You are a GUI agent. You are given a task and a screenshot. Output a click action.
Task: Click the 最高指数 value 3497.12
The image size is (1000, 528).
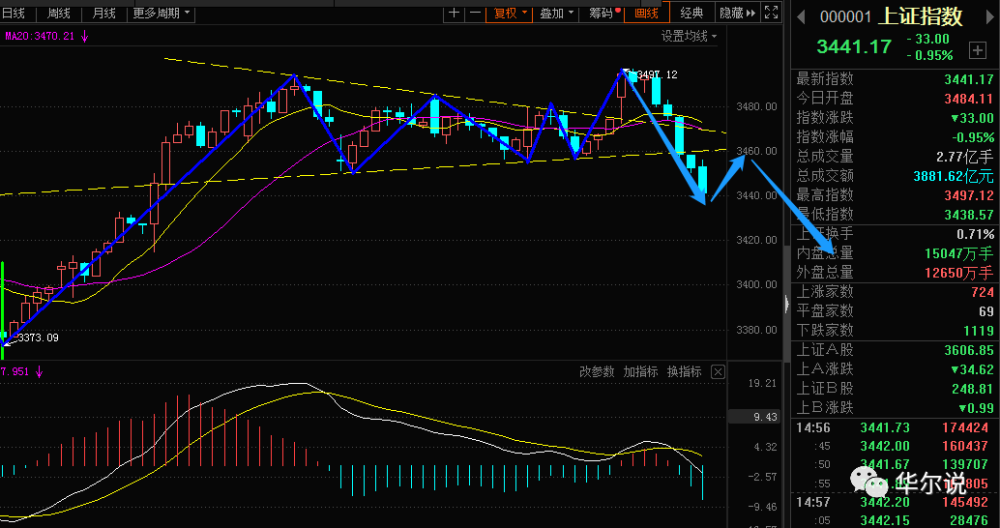click(x=969, y=195)
